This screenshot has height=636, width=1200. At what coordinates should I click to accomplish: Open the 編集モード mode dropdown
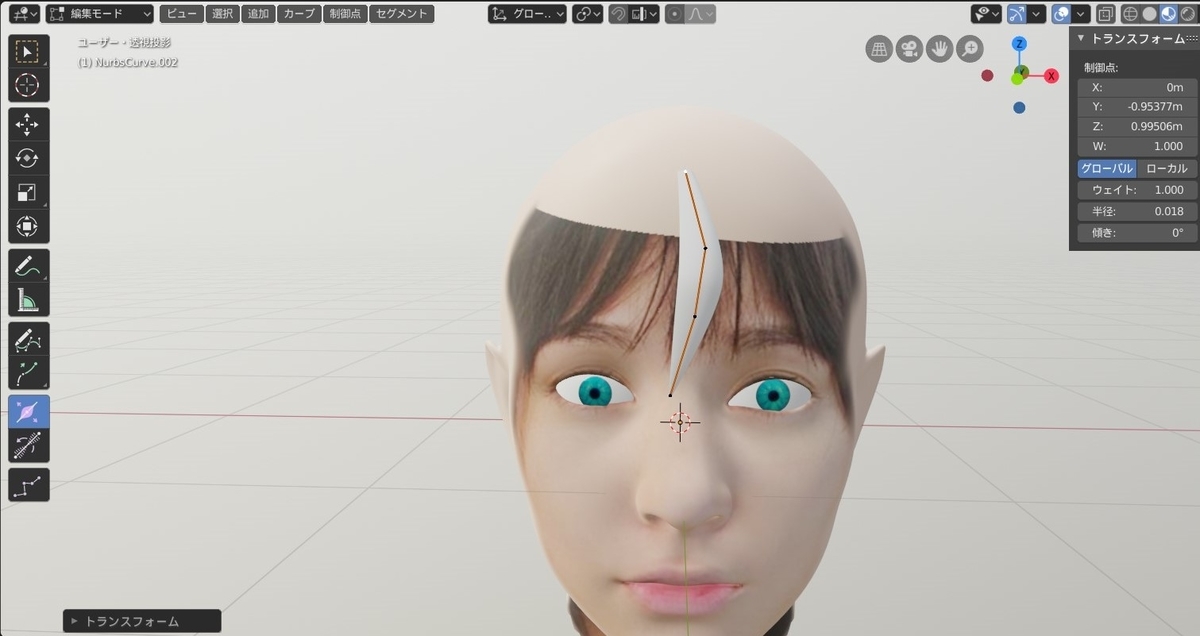coord(100,14)
